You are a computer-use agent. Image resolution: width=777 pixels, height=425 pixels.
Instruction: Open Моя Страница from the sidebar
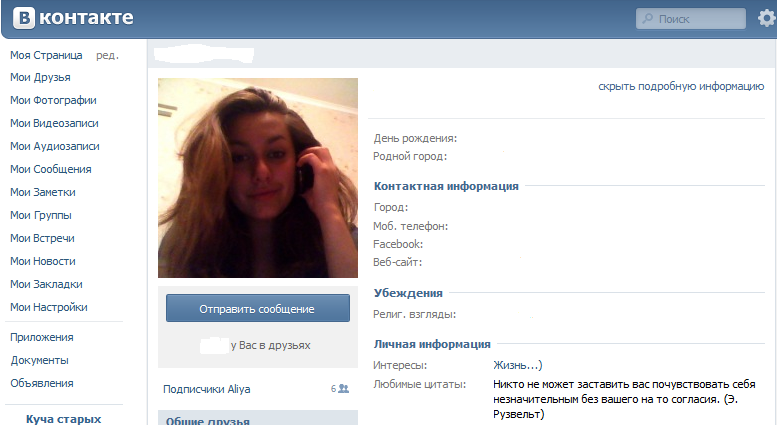(46, 55)
